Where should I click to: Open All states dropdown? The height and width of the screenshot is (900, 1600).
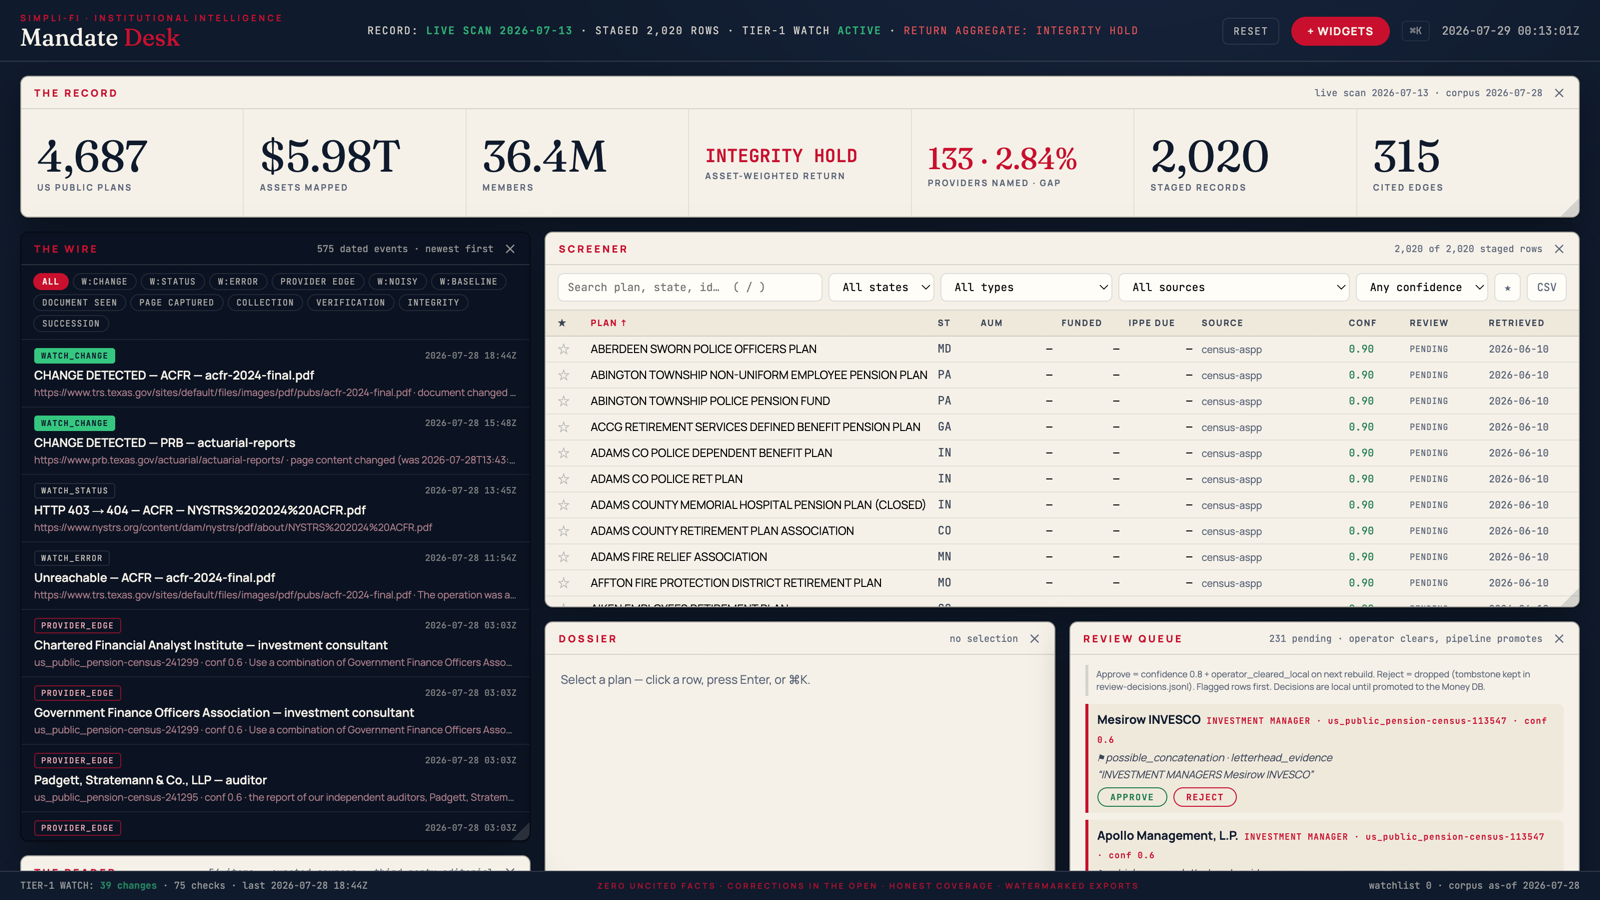[881, 287]
